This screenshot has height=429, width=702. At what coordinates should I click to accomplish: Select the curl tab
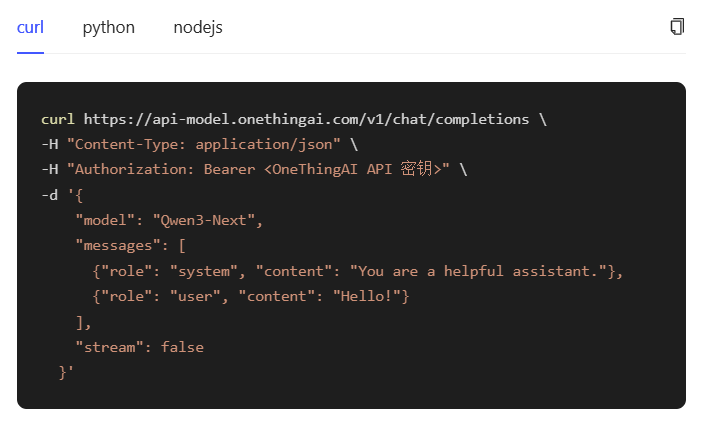pyautogui.click(x=30, y=27)
